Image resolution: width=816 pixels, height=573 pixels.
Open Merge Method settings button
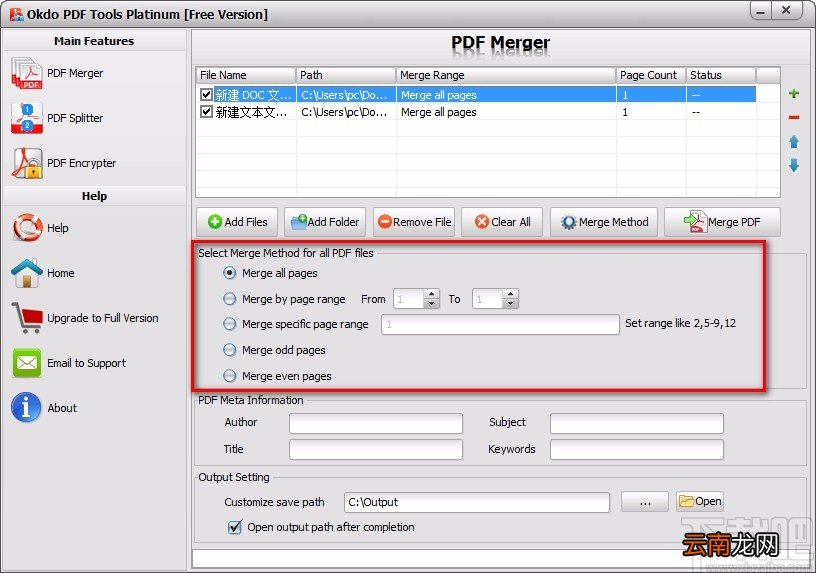604,222
